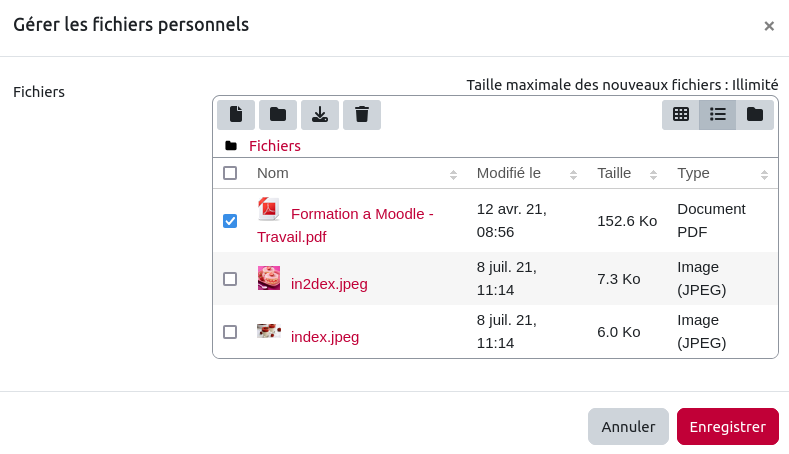Tick the index.jpeg file checkbox

pos(230,332)
